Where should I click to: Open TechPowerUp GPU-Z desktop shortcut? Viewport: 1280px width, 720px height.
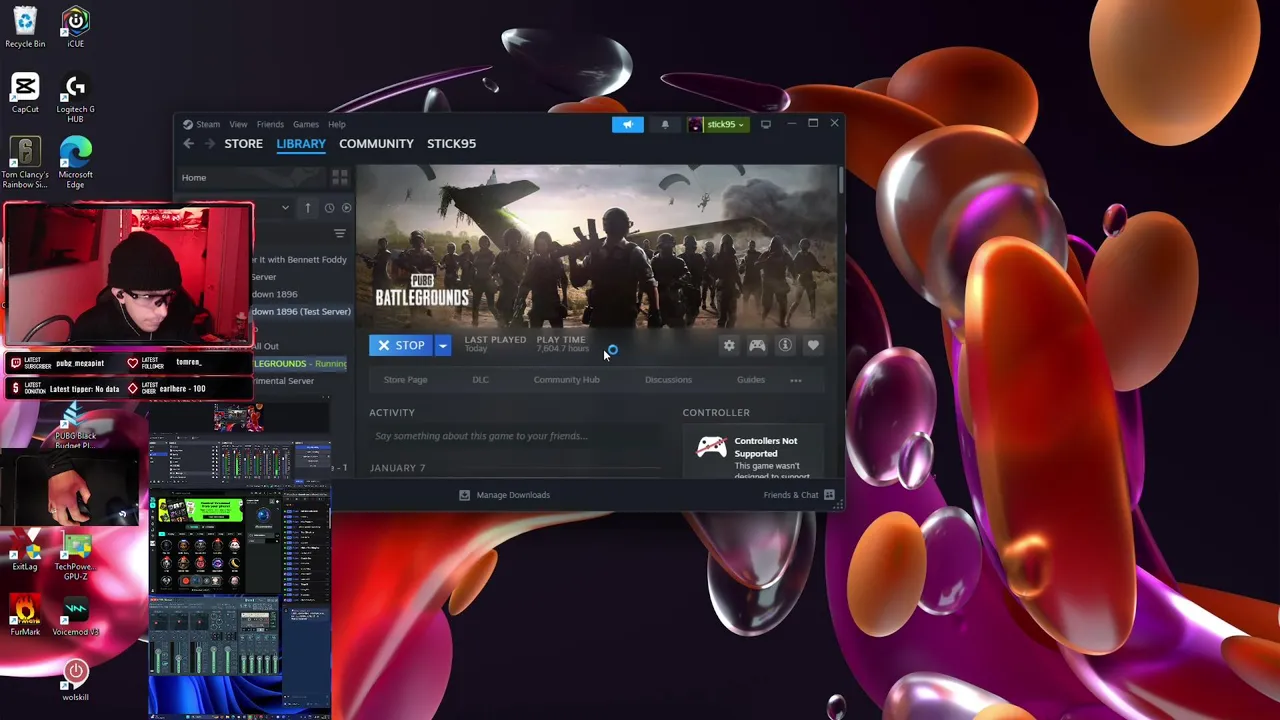[76, 557]
